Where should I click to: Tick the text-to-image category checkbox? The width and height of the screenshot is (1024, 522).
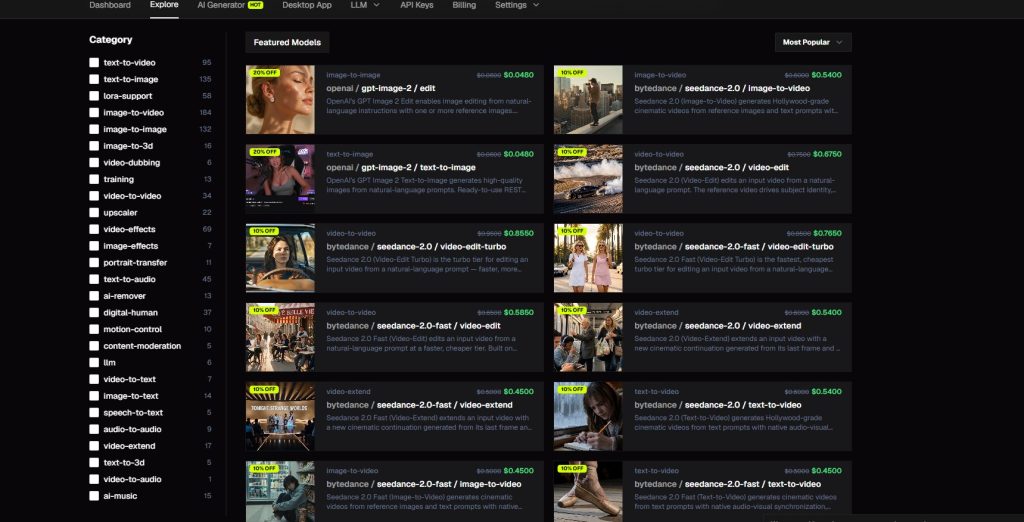94,79
